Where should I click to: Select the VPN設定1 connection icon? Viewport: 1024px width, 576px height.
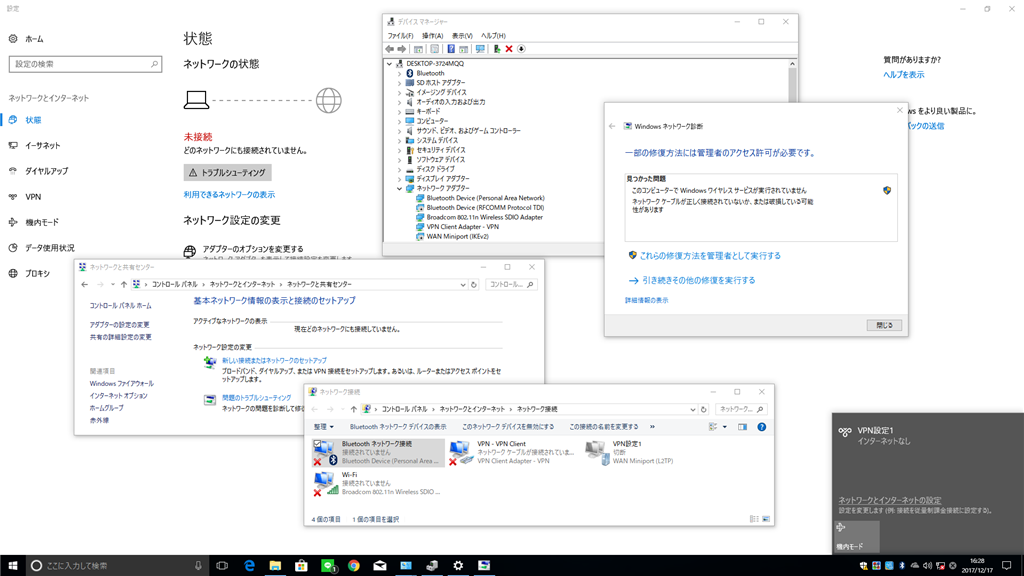pyautogui.click(x=597, y=452)
